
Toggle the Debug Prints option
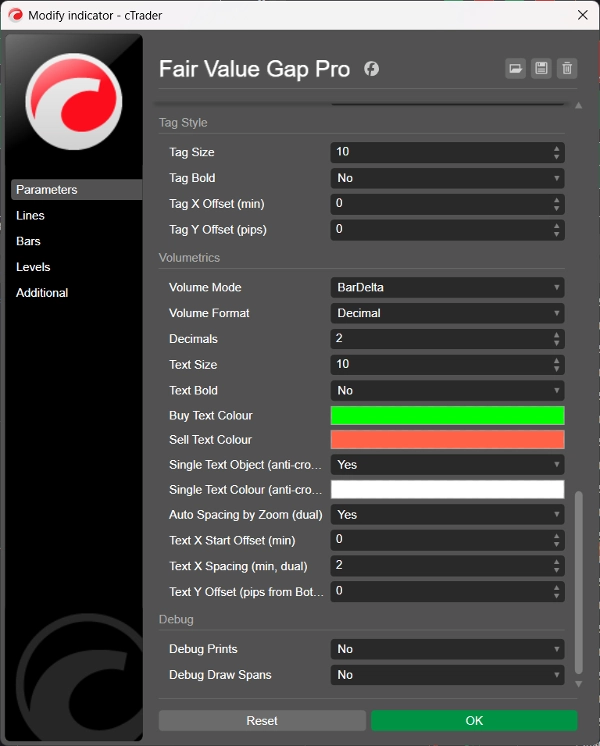coord(447,649)
